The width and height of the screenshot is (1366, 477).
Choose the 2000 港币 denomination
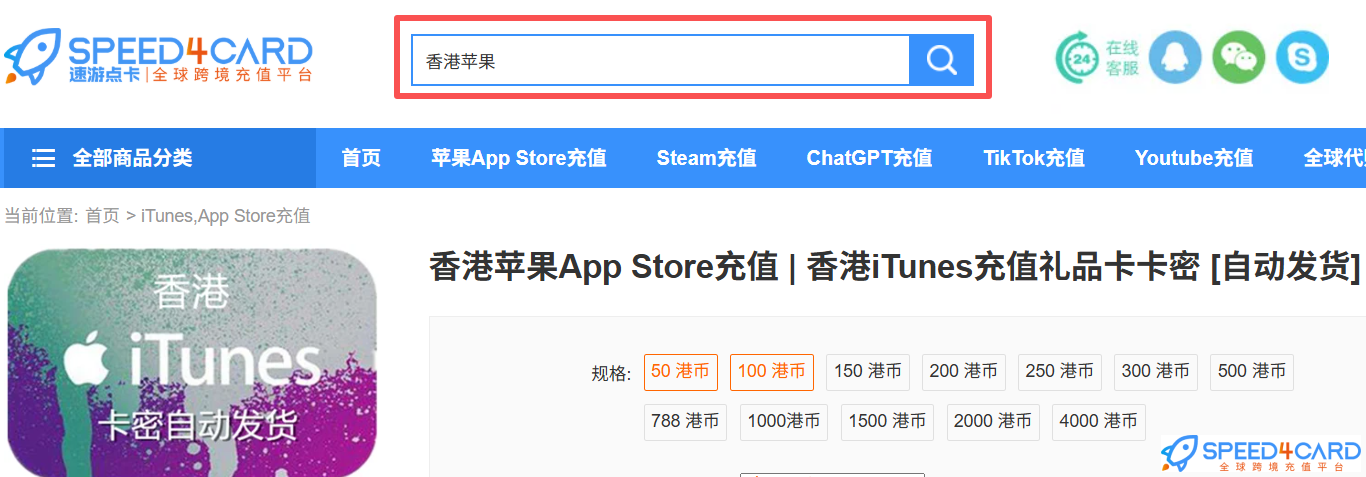click(x=993, y=422)
